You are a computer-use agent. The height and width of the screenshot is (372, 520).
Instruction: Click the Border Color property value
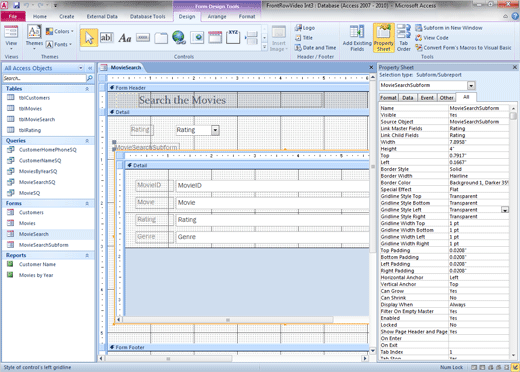click(x=478, y=183)
